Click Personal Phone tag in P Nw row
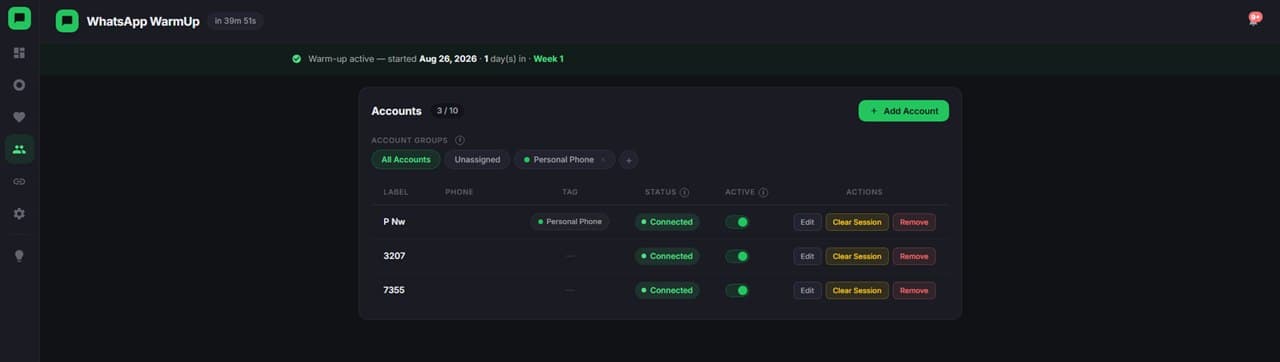This screenshot has height=362, width=1280. [x=569, y=222]
